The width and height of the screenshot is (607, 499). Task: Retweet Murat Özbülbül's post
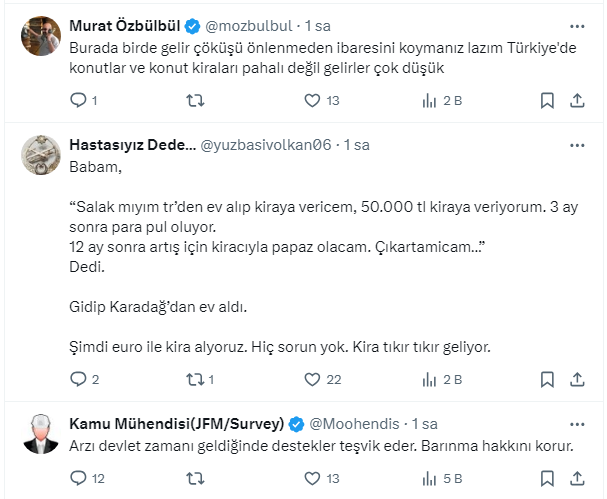click(x=197, y=100)
